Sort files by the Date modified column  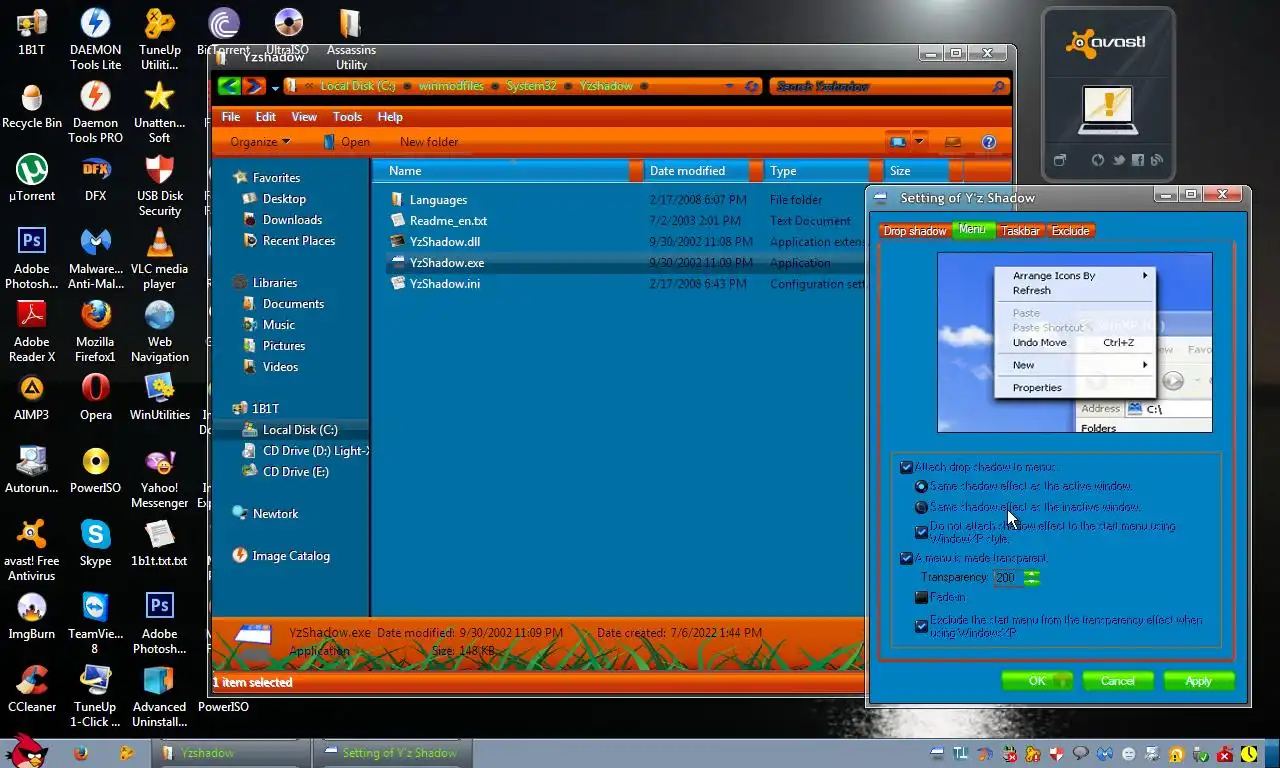(687, 171)
